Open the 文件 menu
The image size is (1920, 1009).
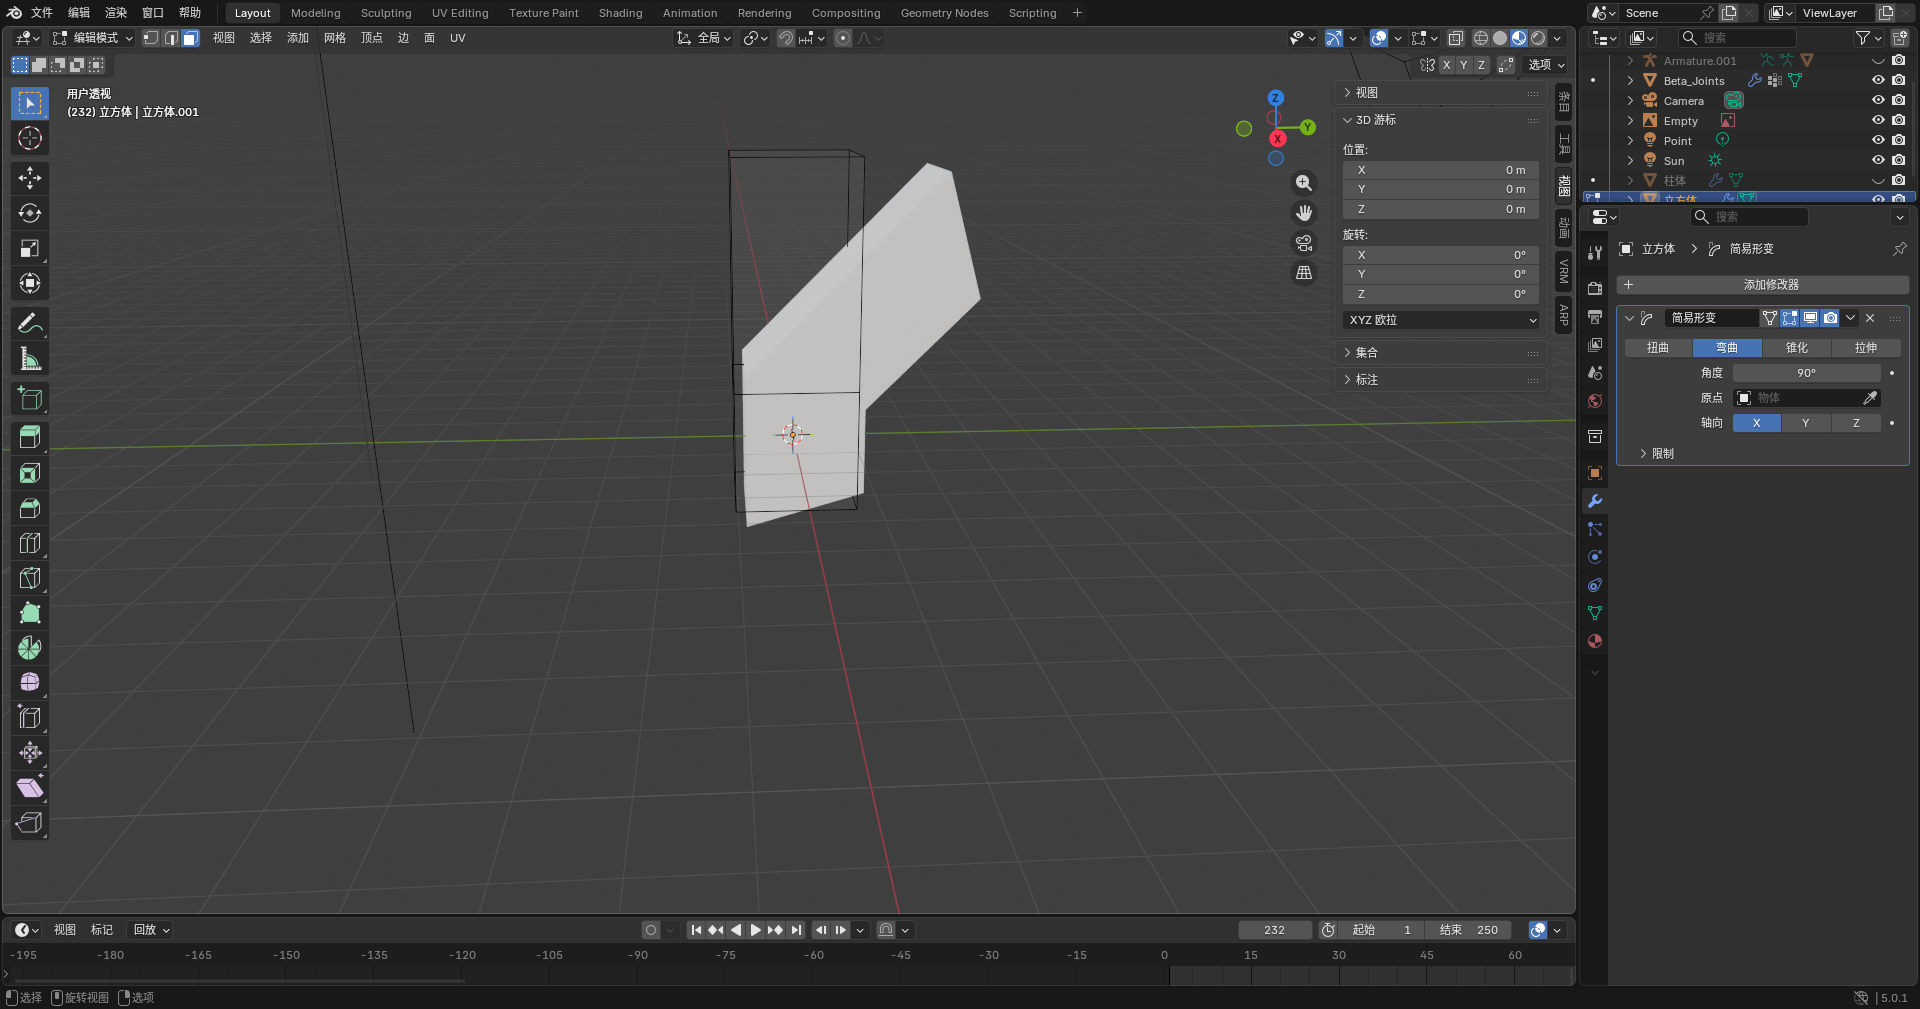click(x=42, y=13)
